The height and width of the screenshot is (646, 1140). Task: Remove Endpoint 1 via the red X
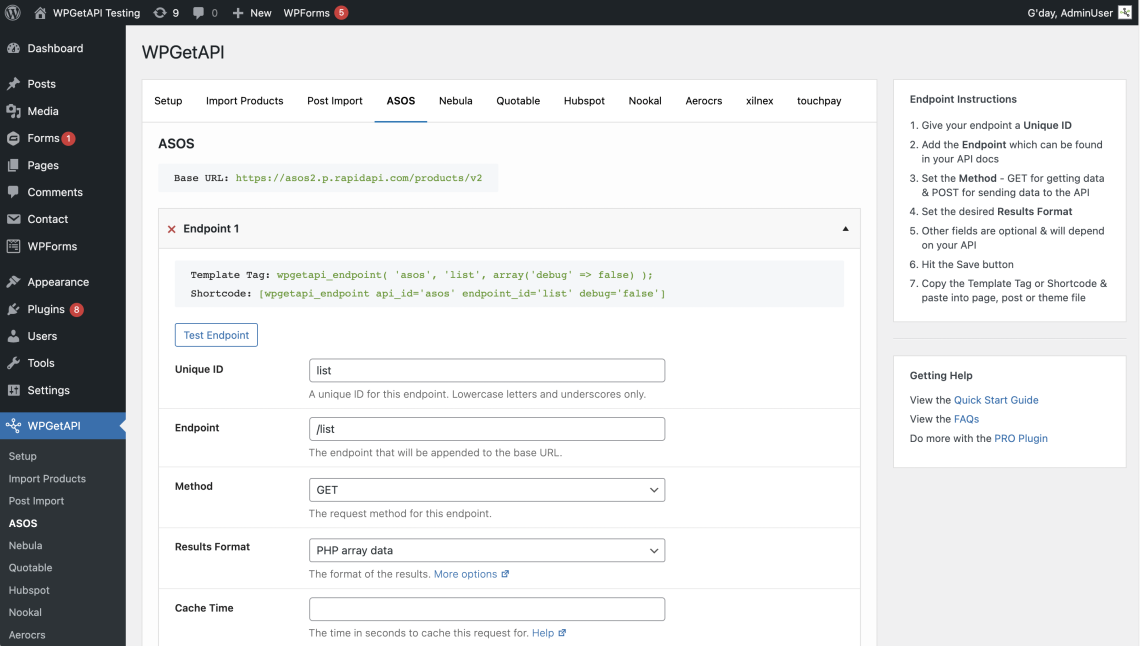[170, 228]
